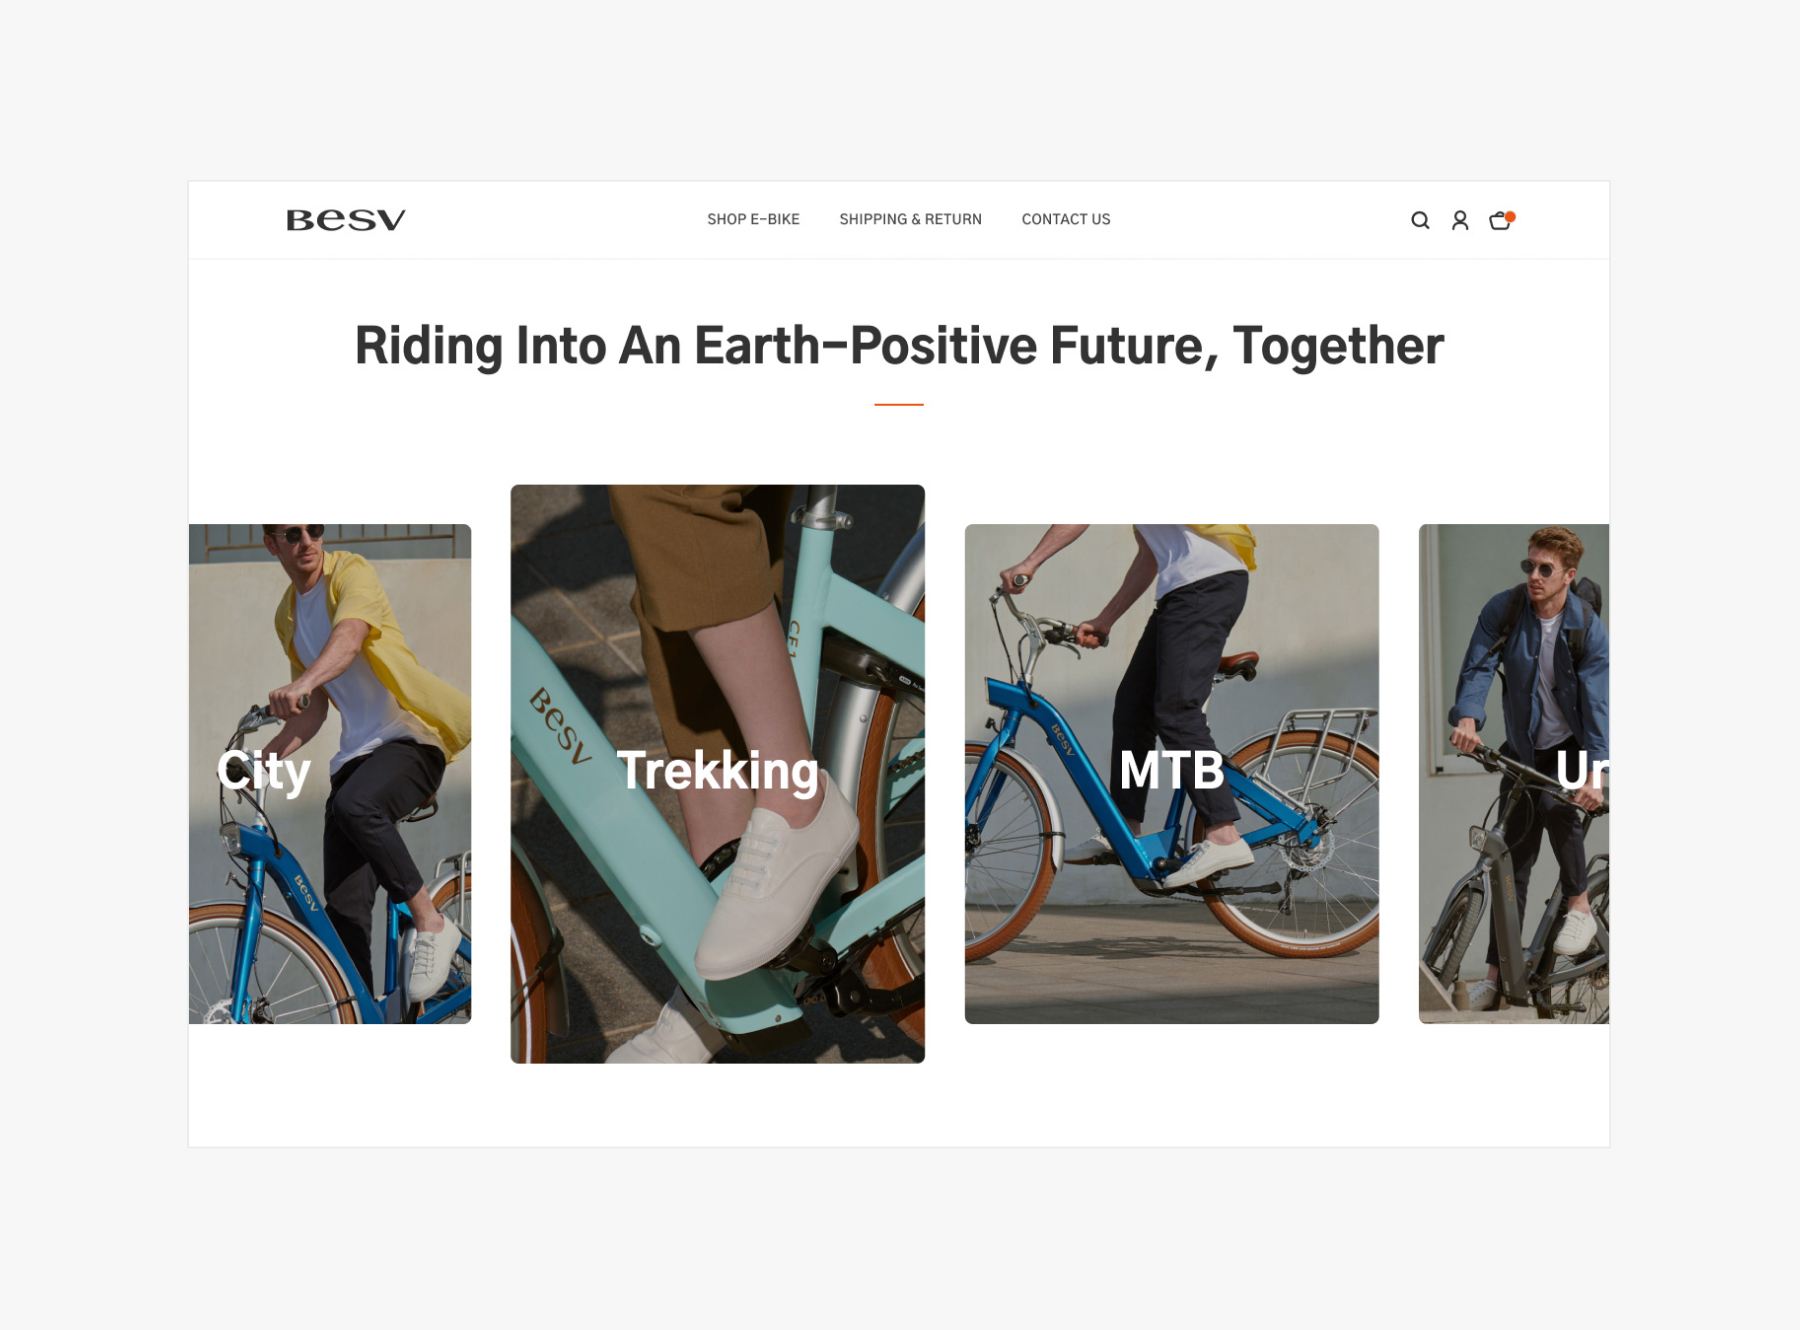Click the cut-off 'Ur' label text
The width and height of the screenshot is (1800, 1330).
tap(1582, 771)
